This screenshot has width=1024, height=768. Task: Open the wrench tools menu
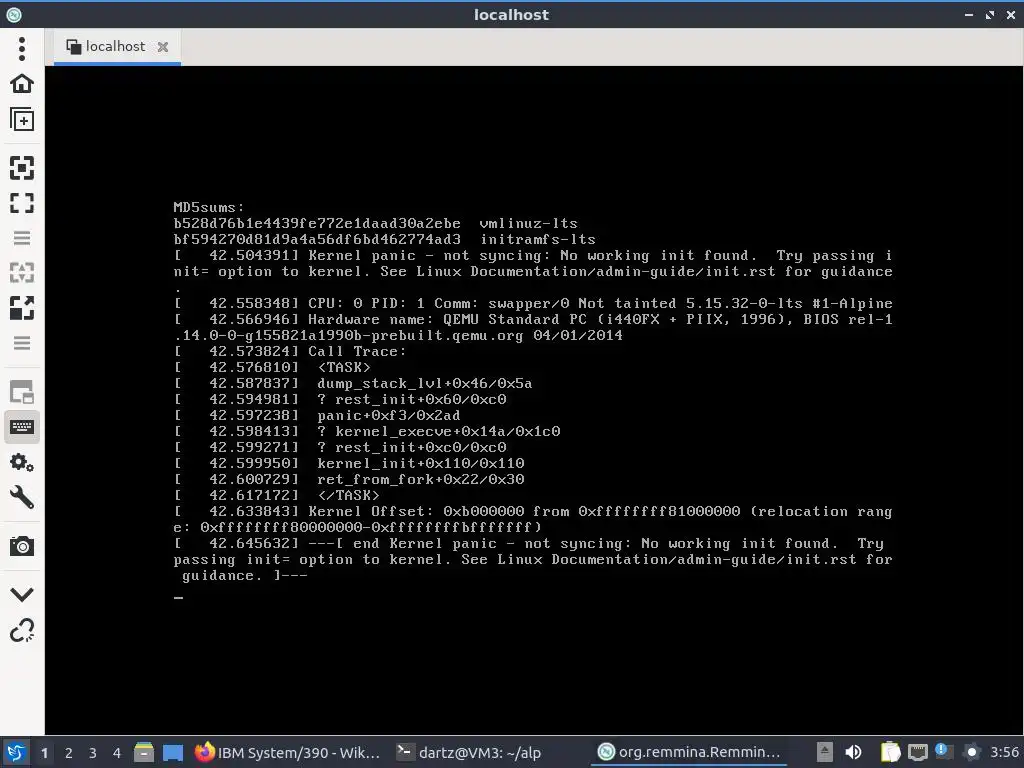point(22,498)
